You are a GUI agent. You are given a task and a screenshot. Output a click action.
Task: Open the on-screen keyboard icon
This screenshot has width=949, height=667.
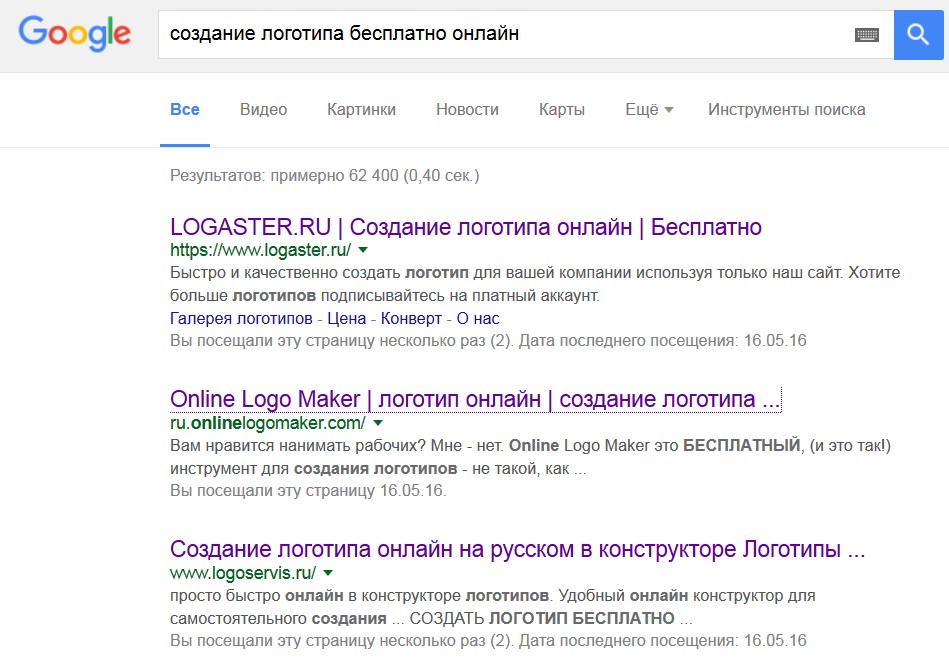tap(866, 35)
